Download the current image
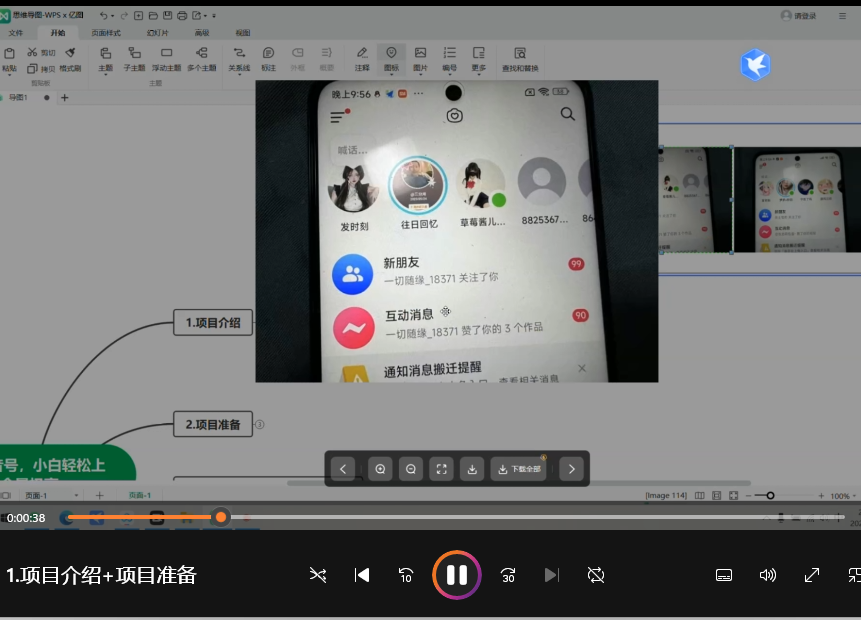 point(472,469)
